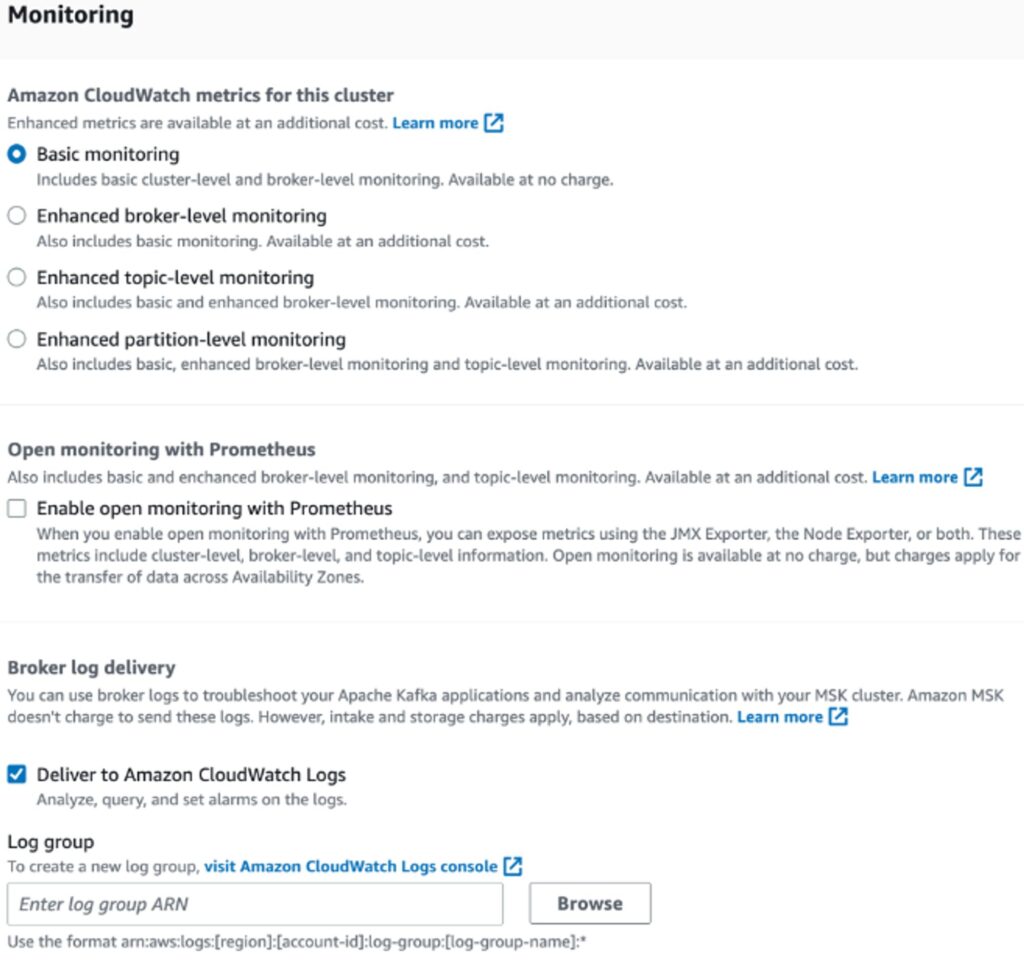Pick Enhanced partition-level monitoring radio
Image resolution: width=1024 pixels, height=963 pixels.
click(x=16, y=339)
